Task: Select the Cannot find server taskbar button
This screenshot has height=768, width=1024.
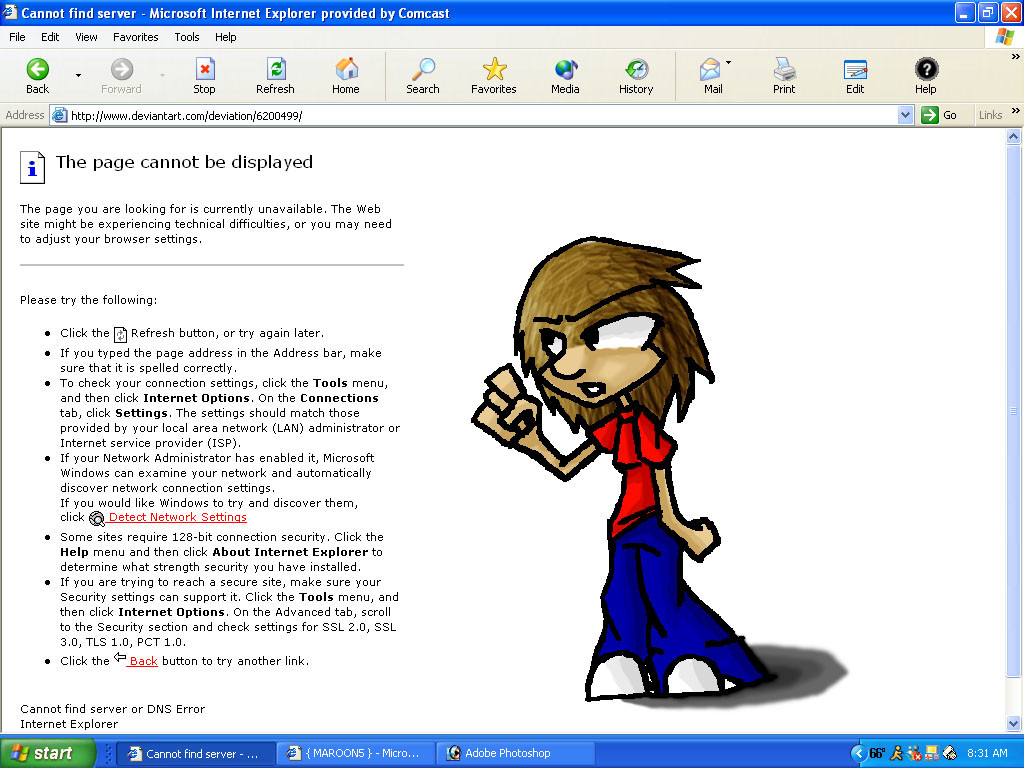Action: coord(195,754)
